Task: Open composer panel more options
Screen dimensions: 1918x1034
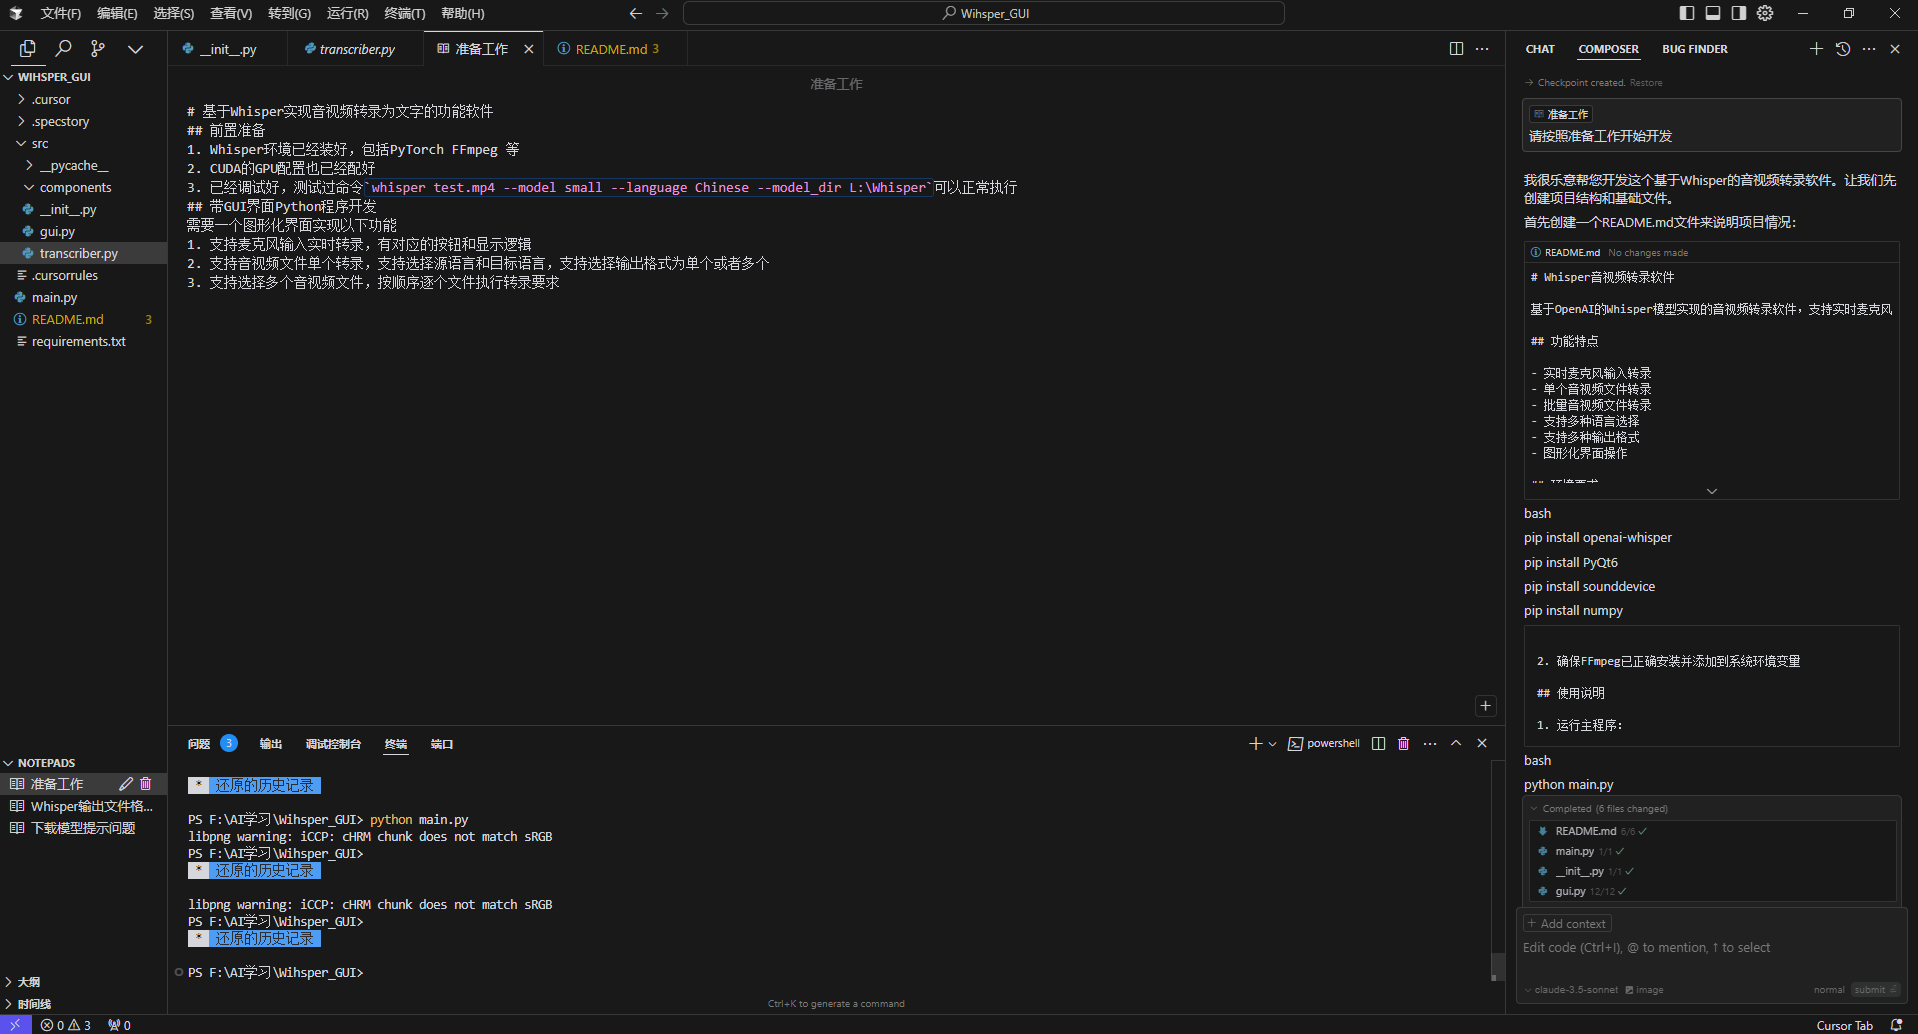Action: coord(1869,48)
